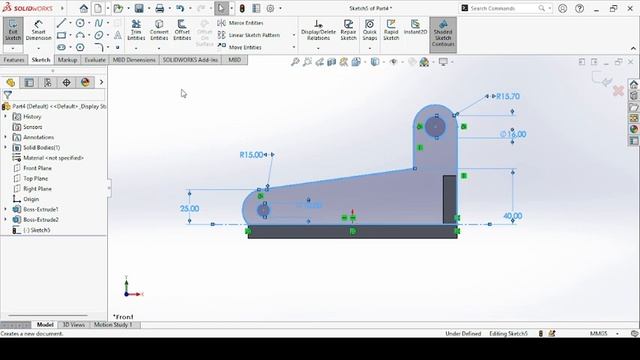640x360 pixels.
Task: Click the Print icon
Action: (160, 8)
